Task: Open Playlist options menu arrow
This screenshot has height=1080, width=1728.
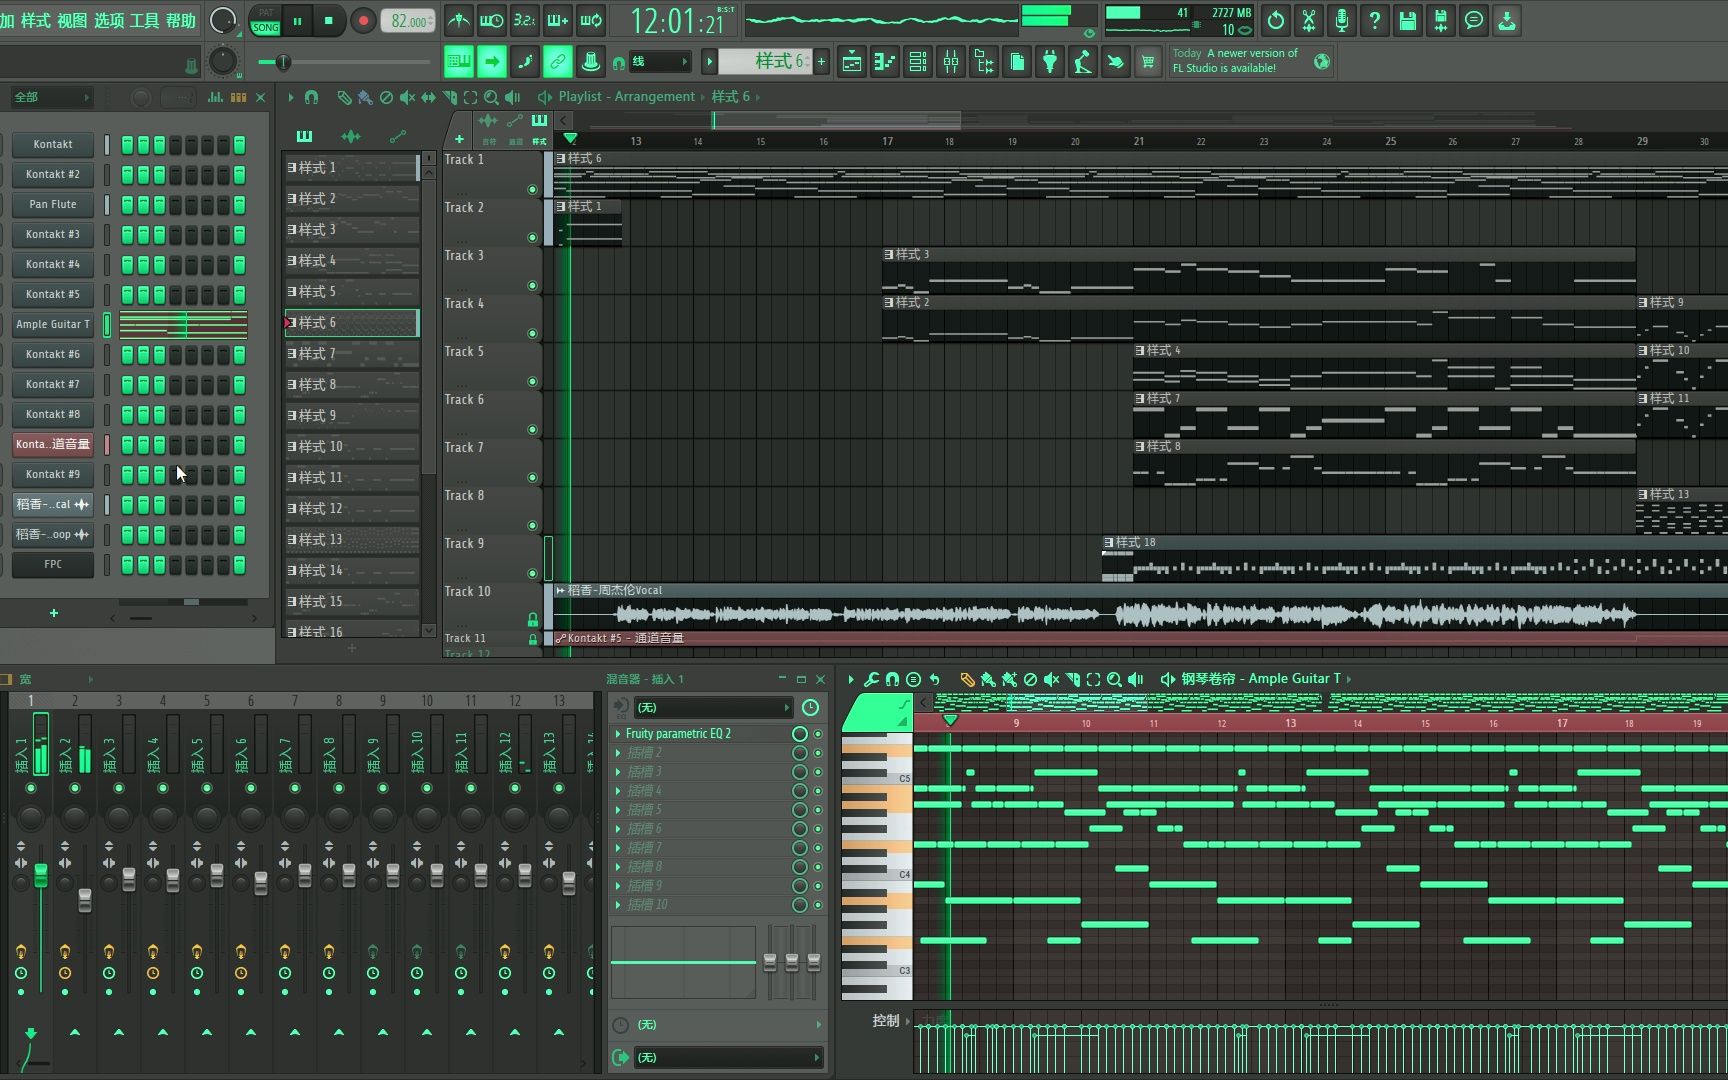Action: (x=290, y=97)
